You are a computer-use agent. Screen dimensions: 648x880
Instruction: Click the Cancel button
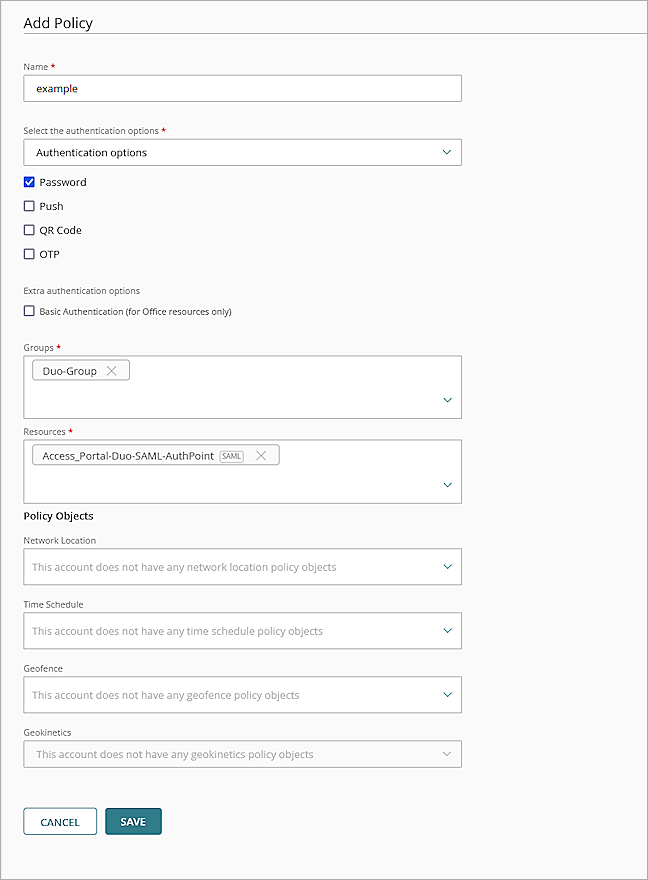(60, 822)
